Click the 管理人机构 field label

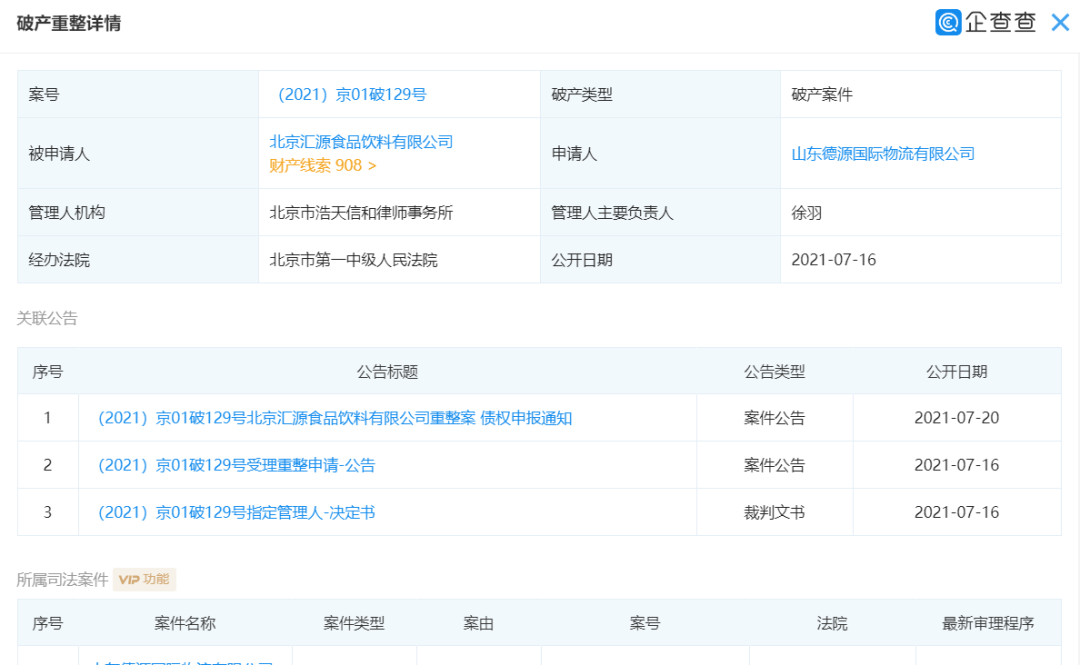[67, 213]
